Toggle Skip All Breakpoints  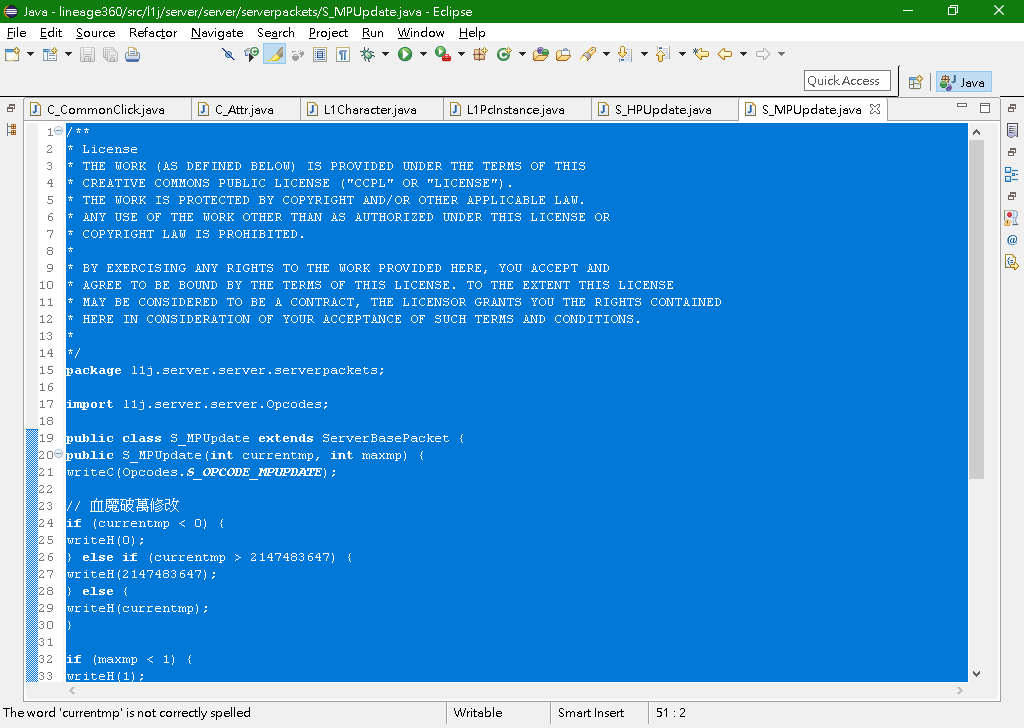(x=228, y=55)
